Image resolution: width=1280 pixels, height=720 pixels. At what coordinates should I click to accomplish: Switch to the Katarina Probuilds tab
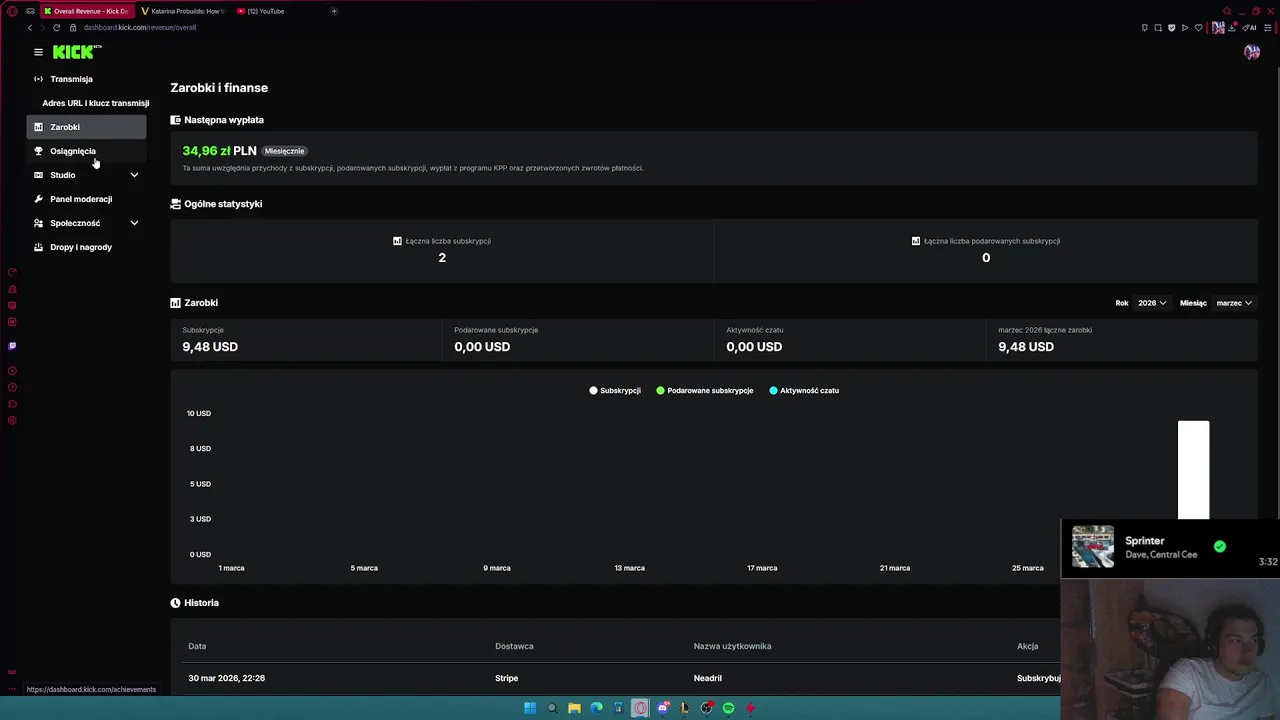point(184,11)
